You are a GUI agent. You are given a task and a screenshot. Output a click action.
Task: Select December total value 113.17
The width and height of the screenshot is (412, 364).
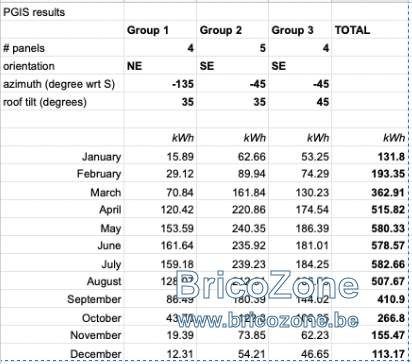(x=370, y=354)
